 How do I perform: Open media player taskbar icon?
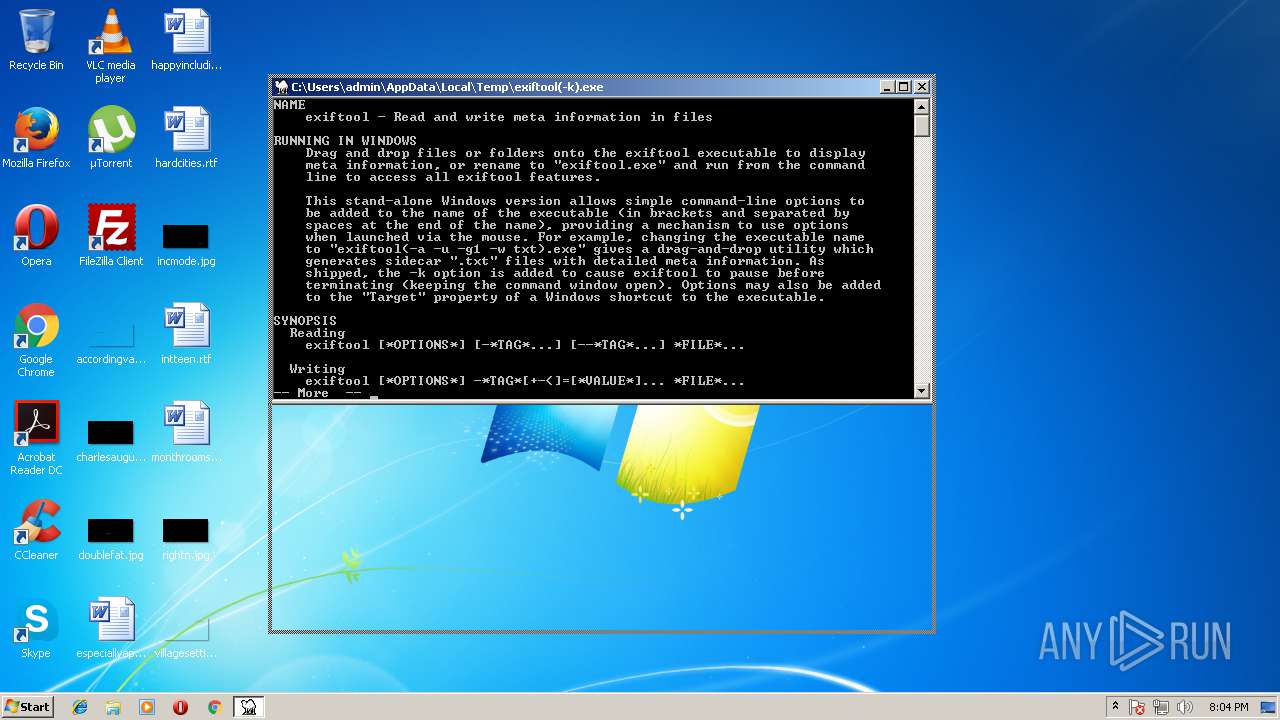[147, 707]
